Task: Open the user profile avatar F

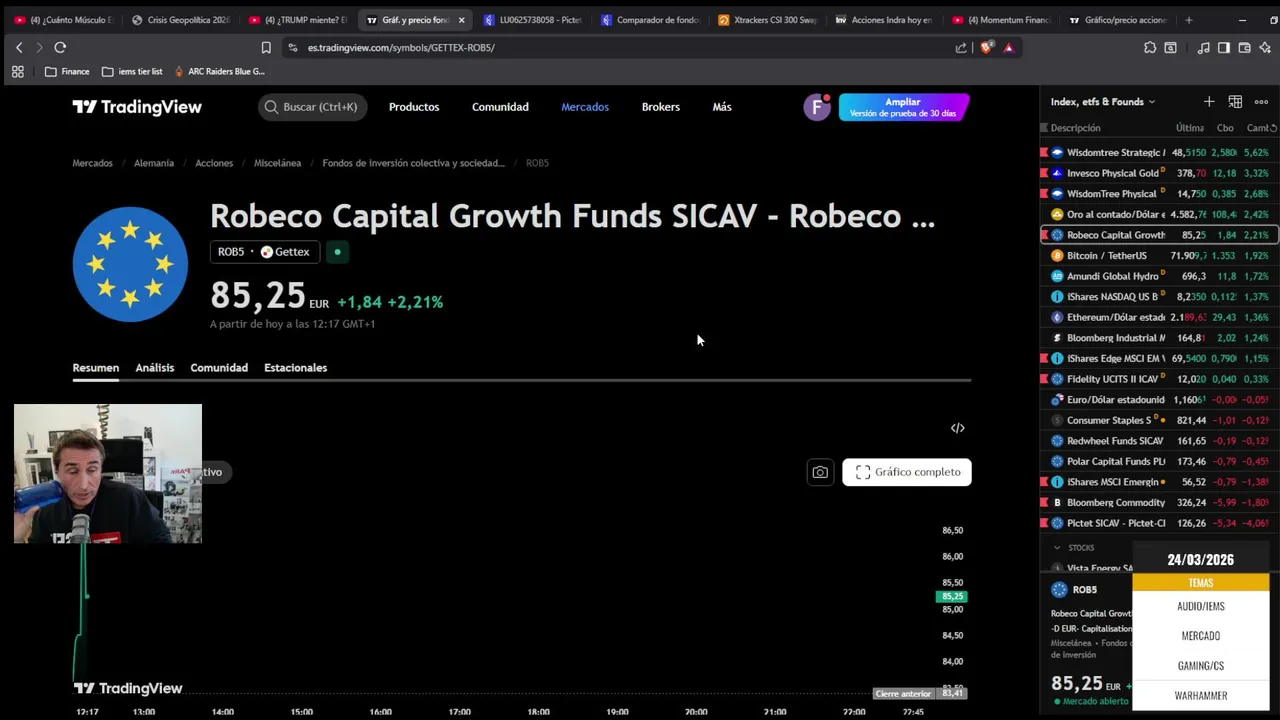Action: coord(817,107)
